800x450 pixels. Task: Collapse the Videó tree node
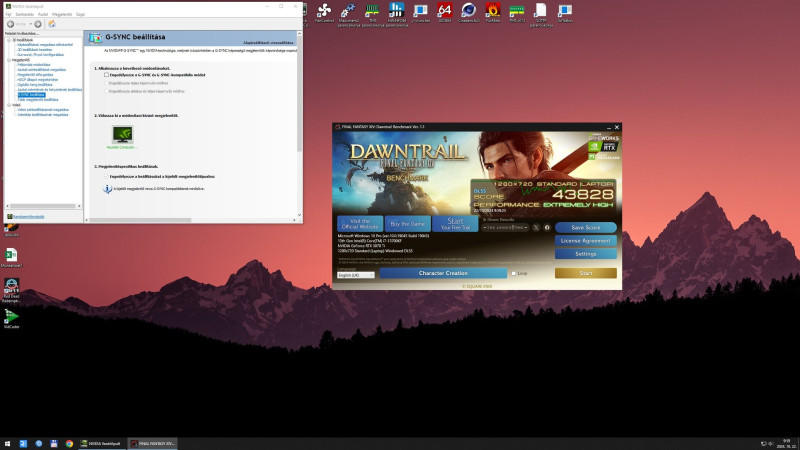[x=9, y=105]
